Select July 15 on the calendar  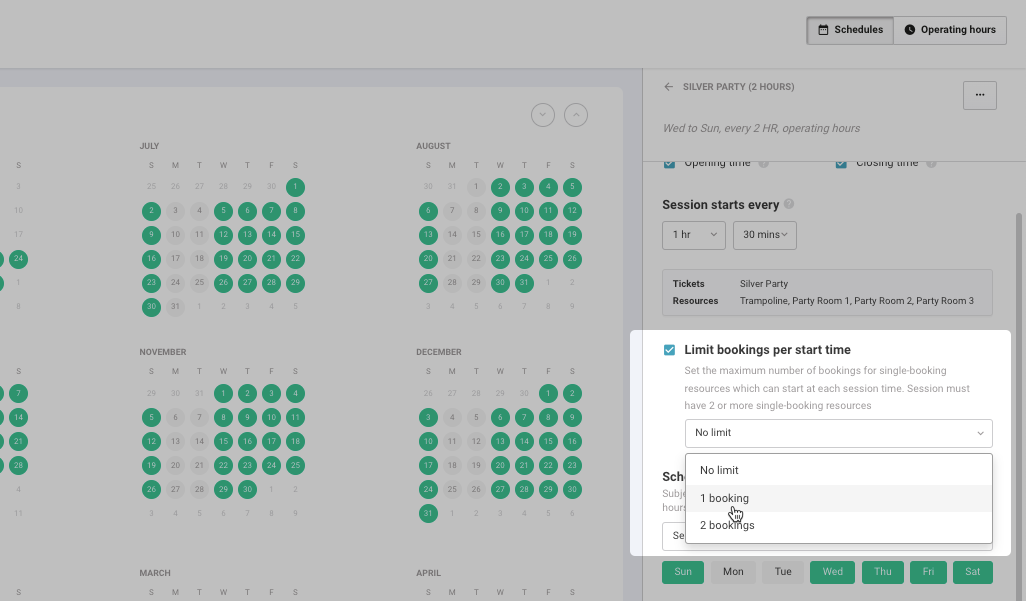[x=295, y=235]
